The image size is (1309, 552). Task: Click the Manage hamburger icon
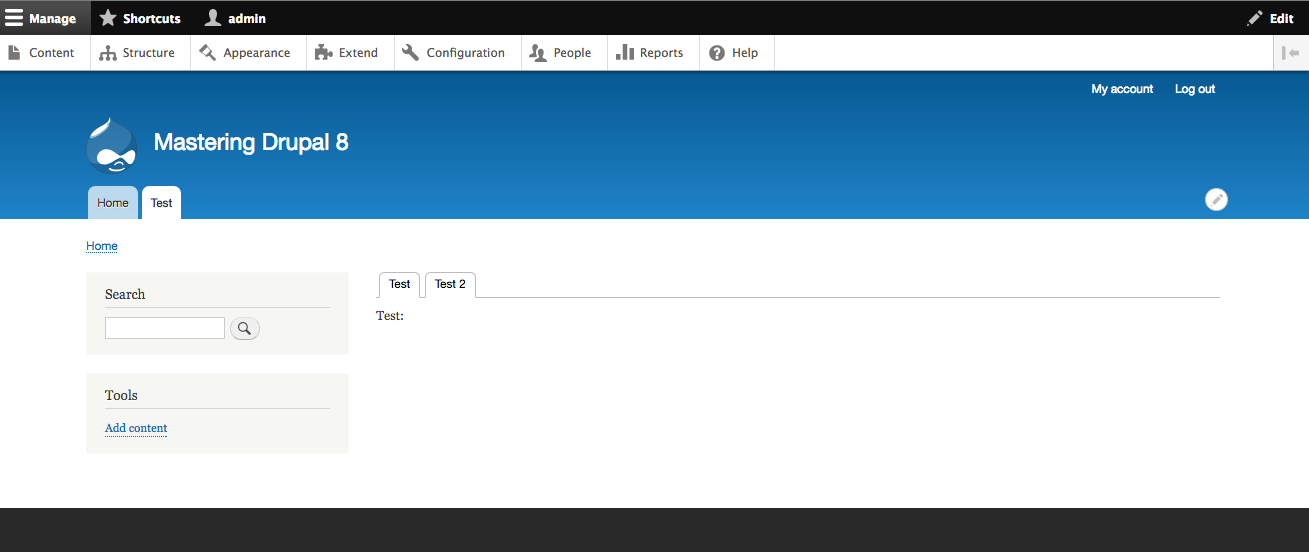(x=14, y=18)
